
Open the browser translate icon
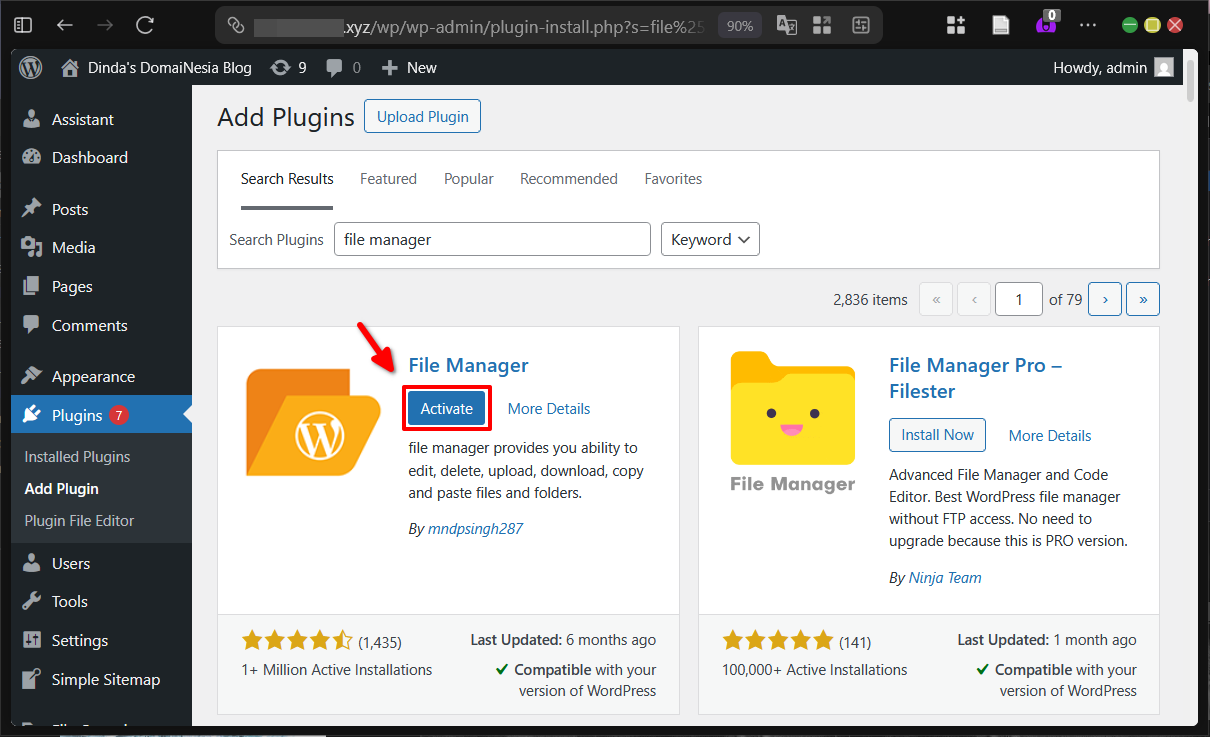point(786,25)
